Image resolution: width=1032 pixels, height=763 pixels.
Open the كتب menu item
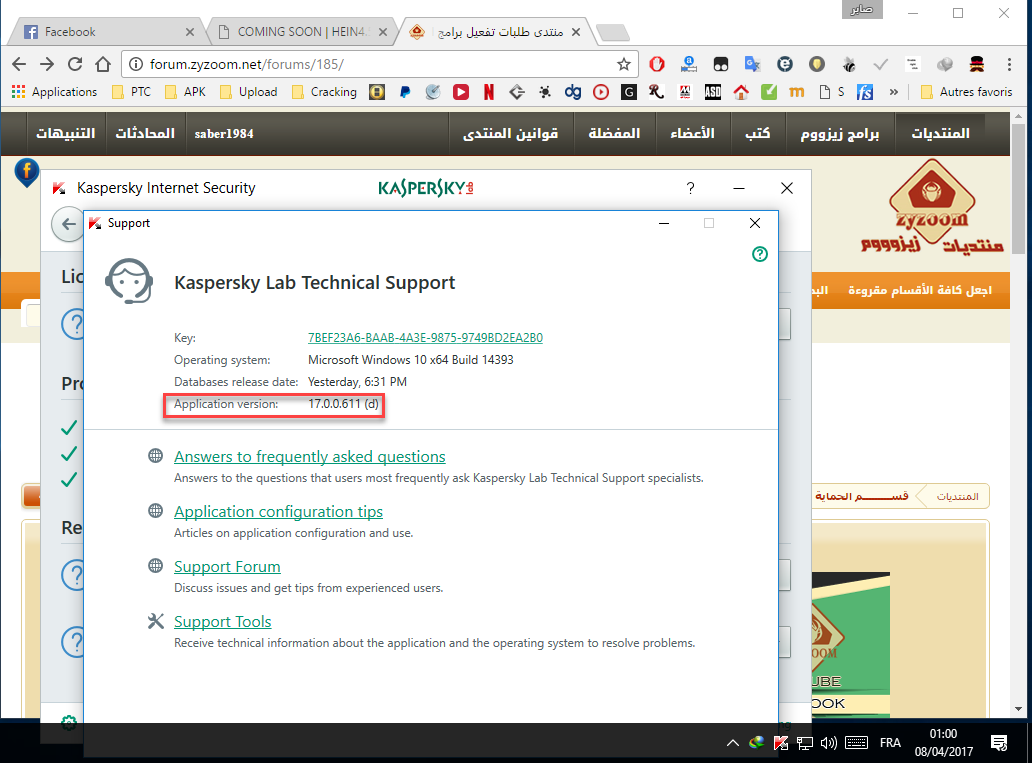click(757, 134)
